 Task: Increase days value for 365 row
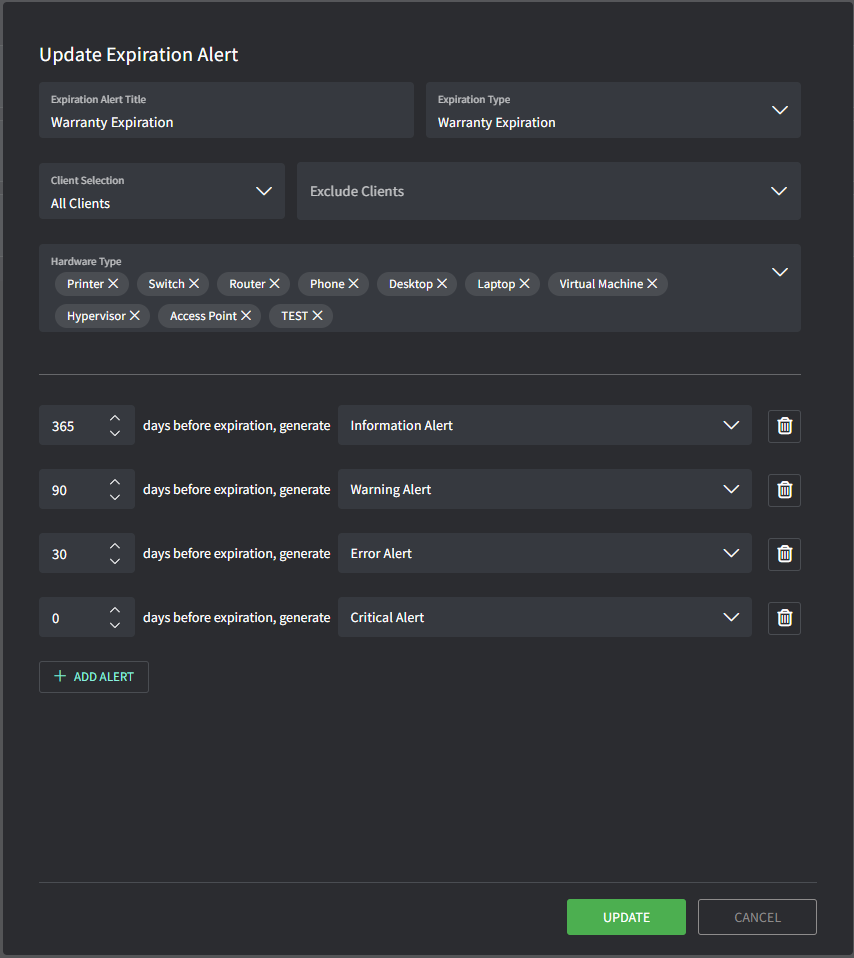[115, 417]
